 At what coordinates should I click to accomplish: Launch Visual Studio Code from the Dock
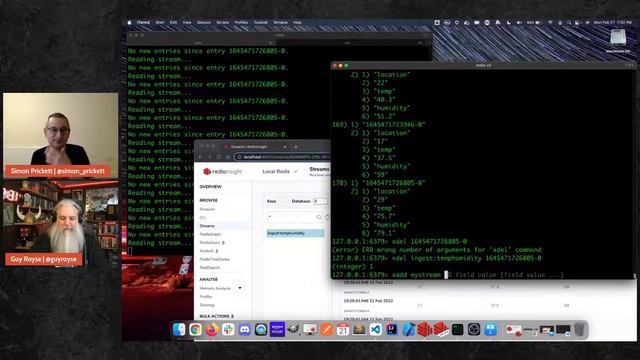pyautogui.click(x=376, y=329)
